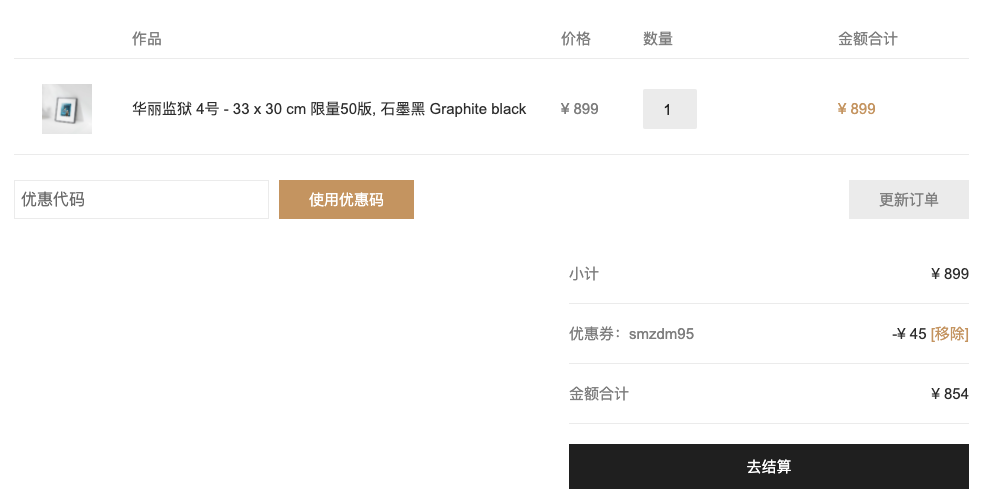The width and height of the screenshot is (984, 501).
Task: Click the -¥45 discount amount
Action: (x=909, y=334)
